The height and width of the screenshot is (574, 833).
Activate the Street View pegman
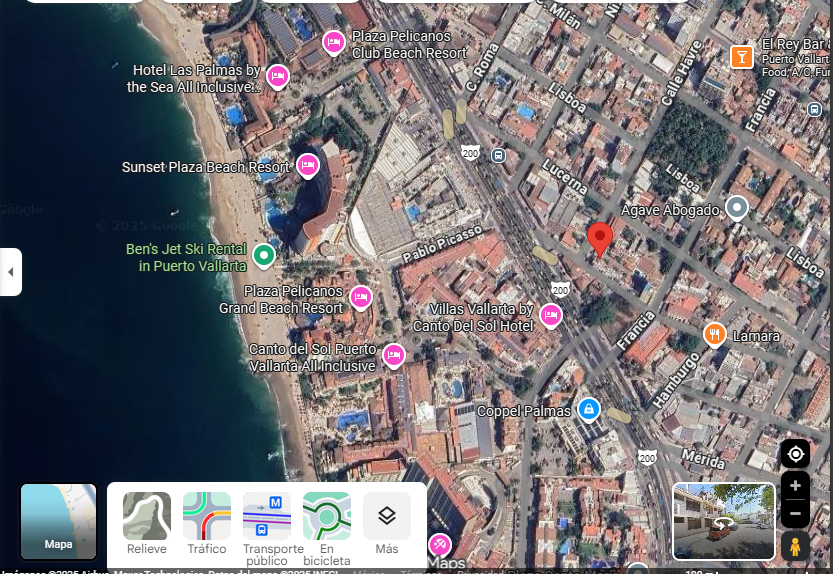click(795, 546)
